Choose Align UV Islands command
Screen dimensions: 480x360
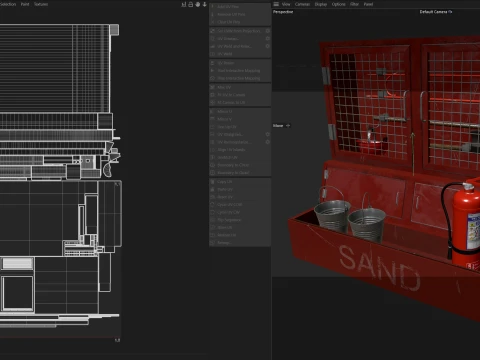click(240, 150)
